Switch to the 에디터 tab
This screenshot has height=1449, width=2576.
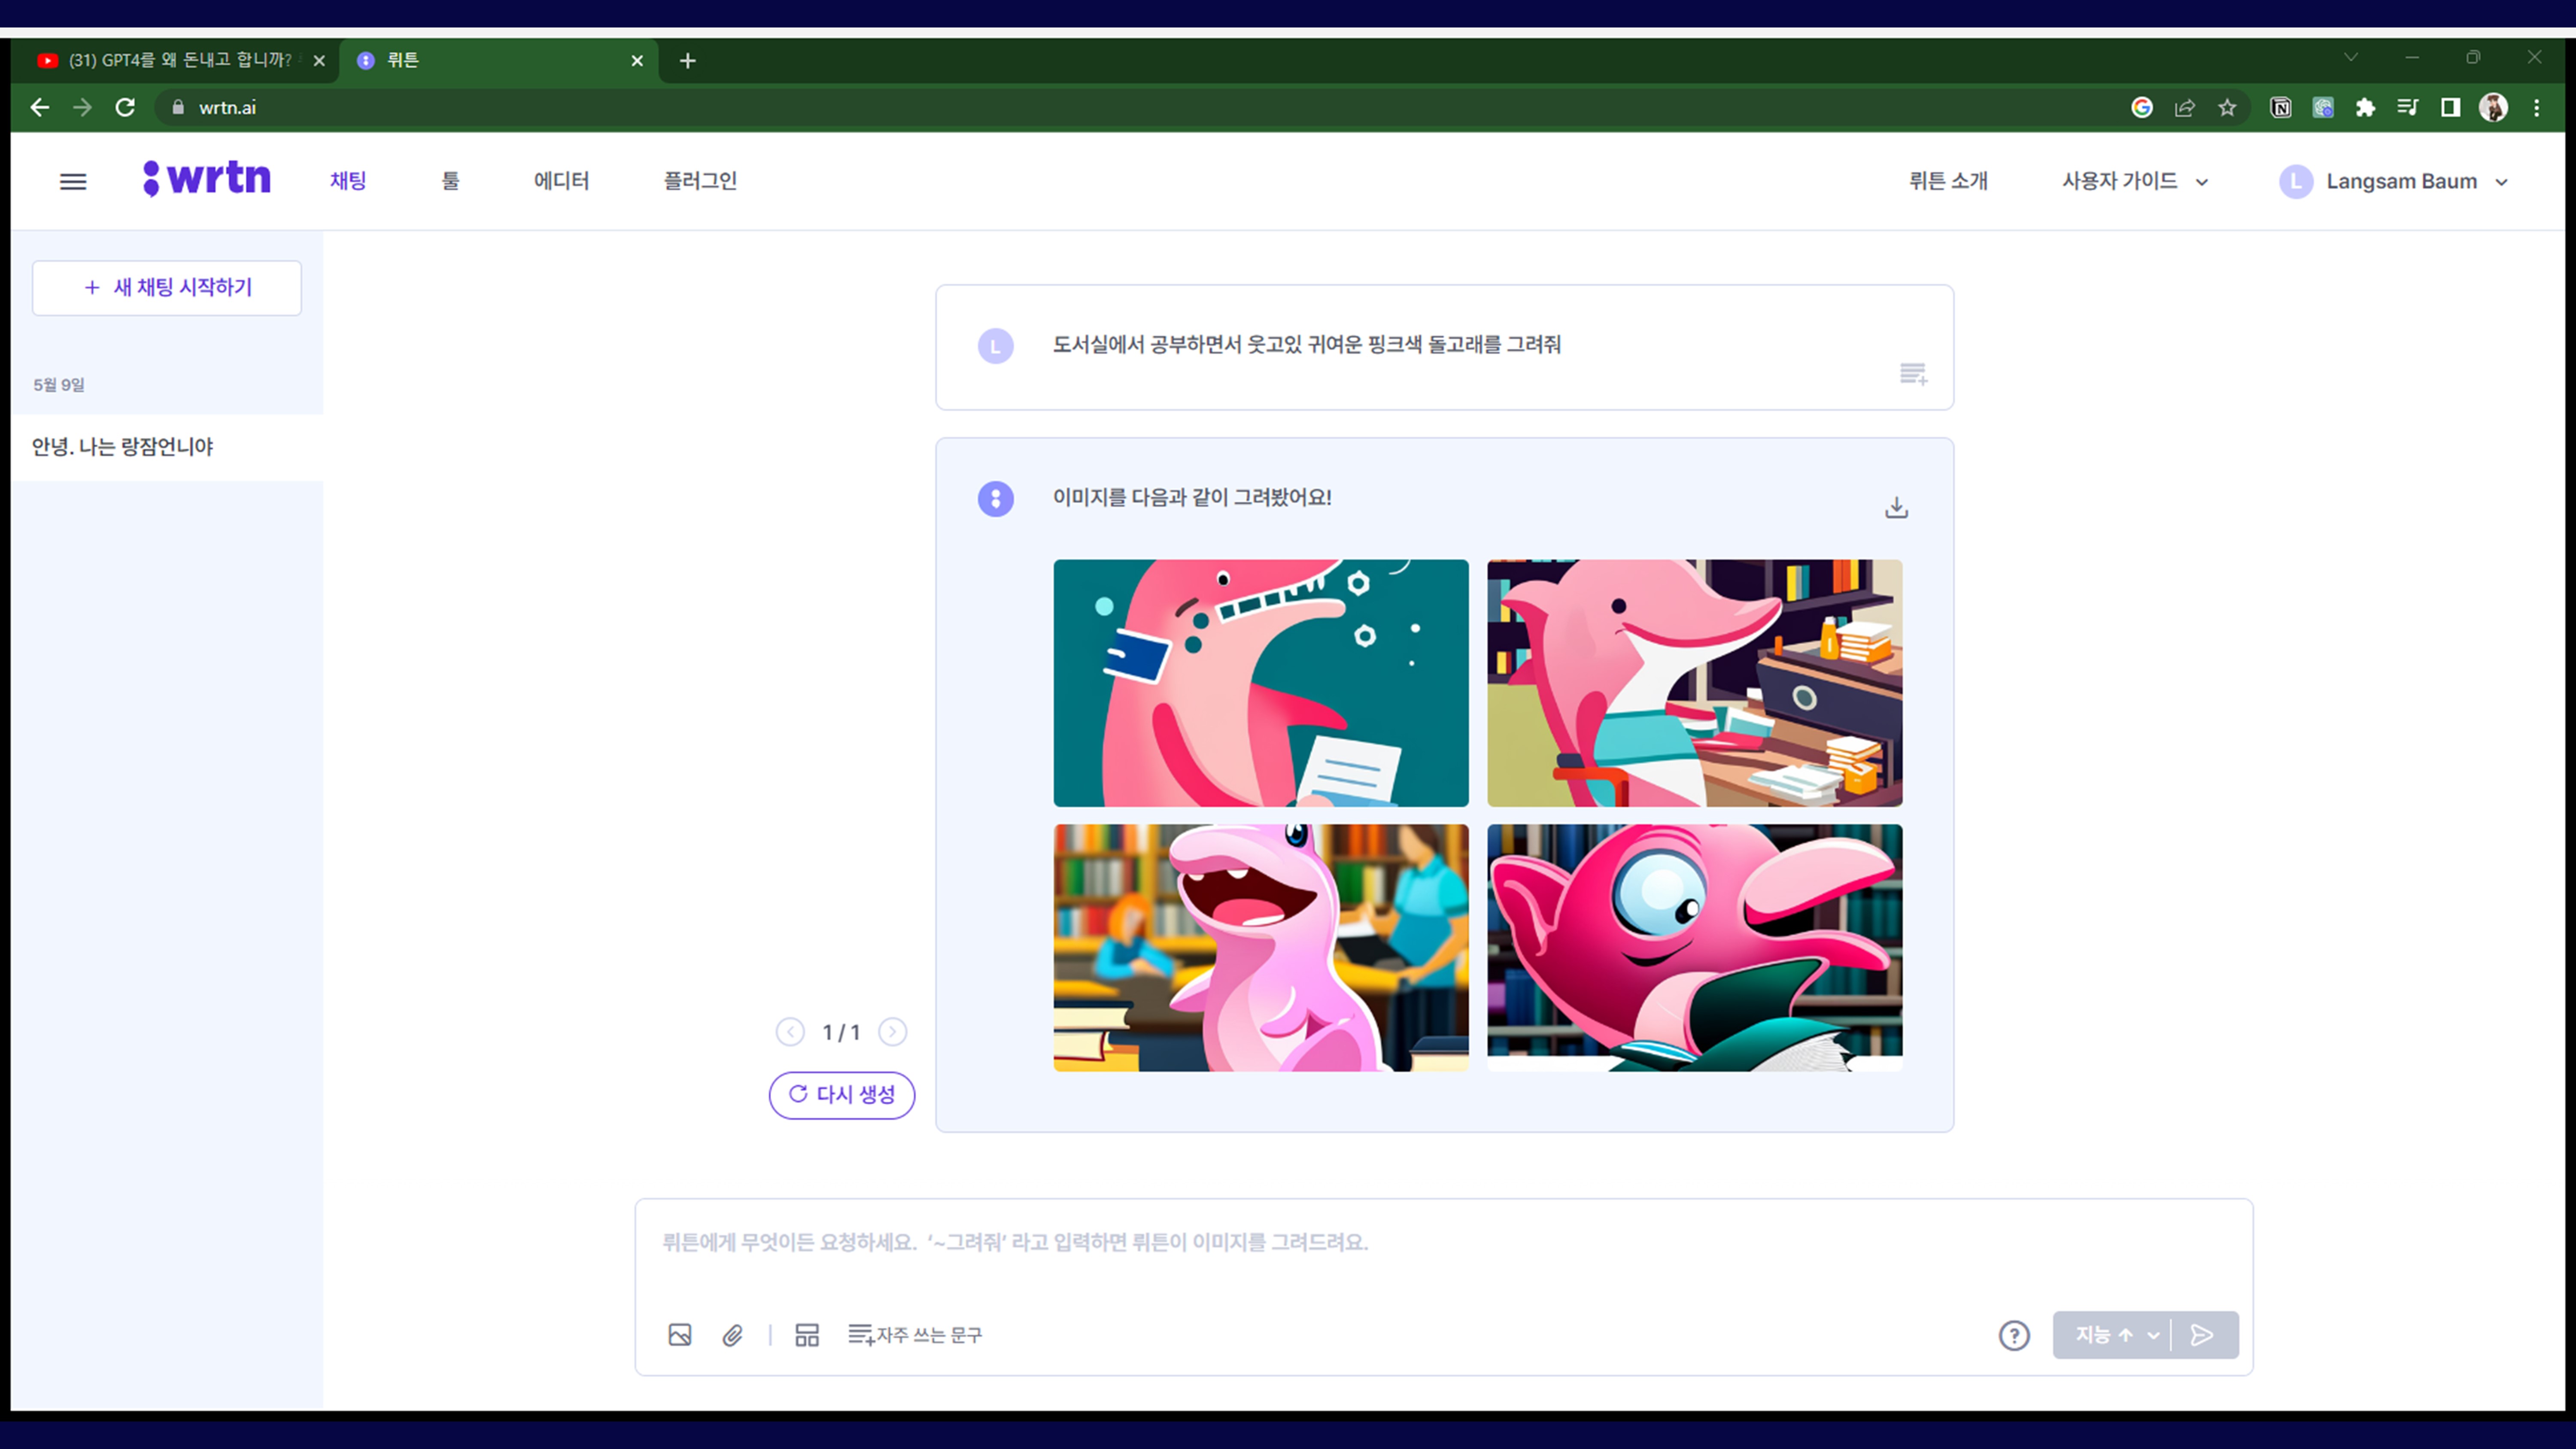click(561, 181)
